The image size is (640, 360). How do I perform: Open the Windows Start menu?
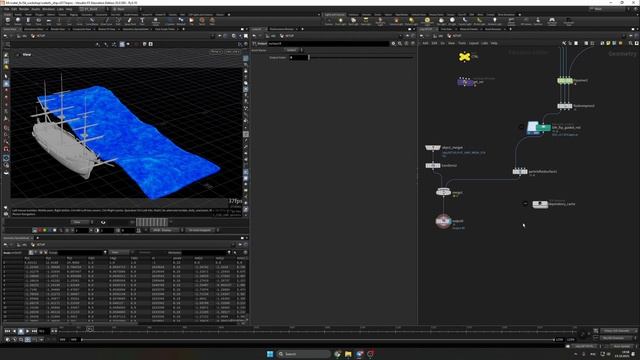click(x=270, y=354)
